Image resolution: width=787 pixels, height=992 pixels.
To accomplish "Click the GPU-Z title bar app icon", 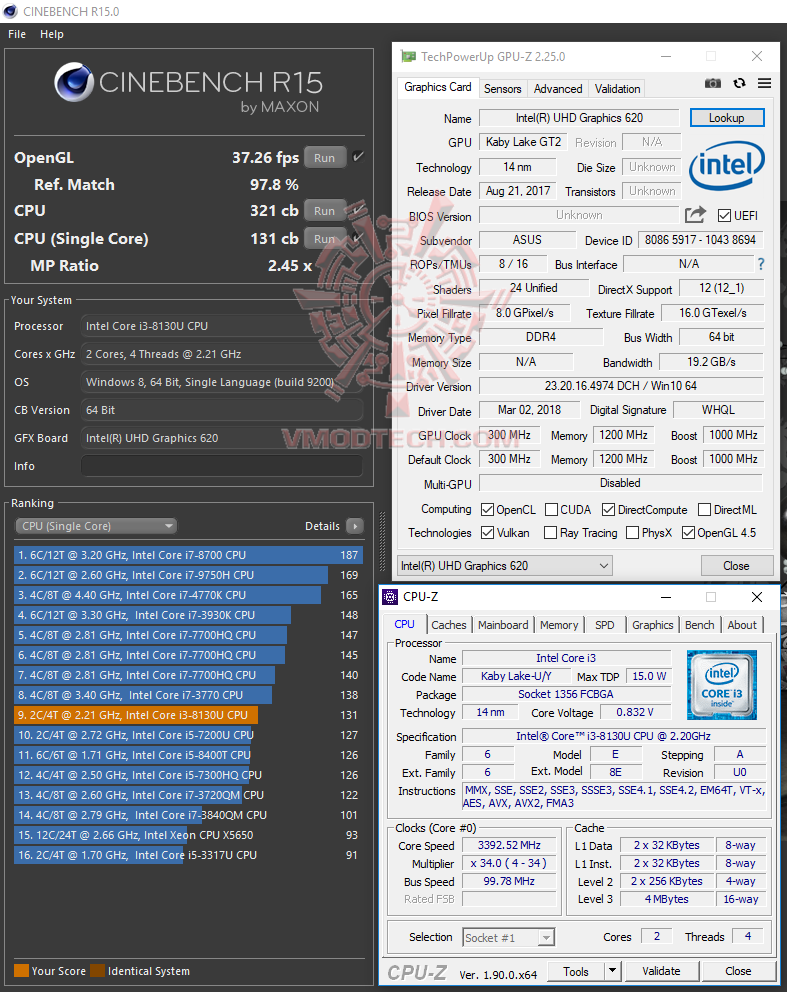I will [x=409, y=56].
